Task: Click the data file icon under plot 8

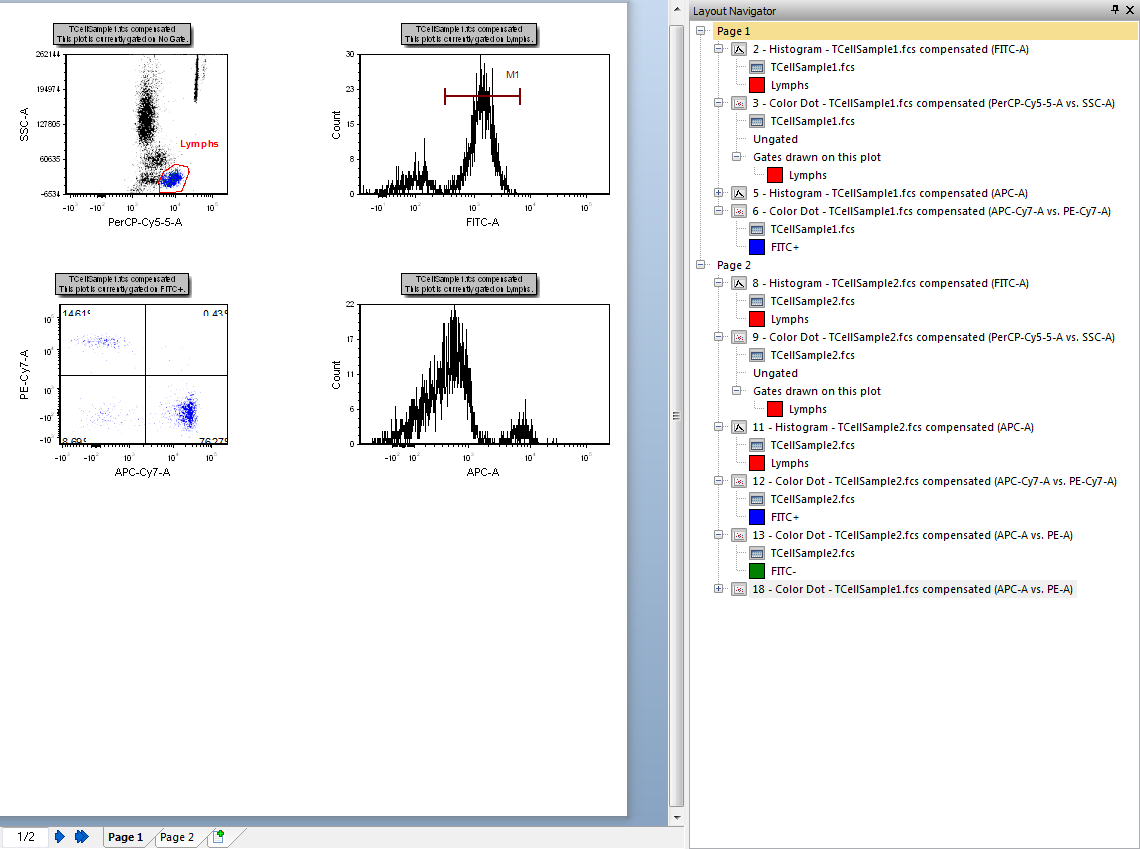Action: 757,301
